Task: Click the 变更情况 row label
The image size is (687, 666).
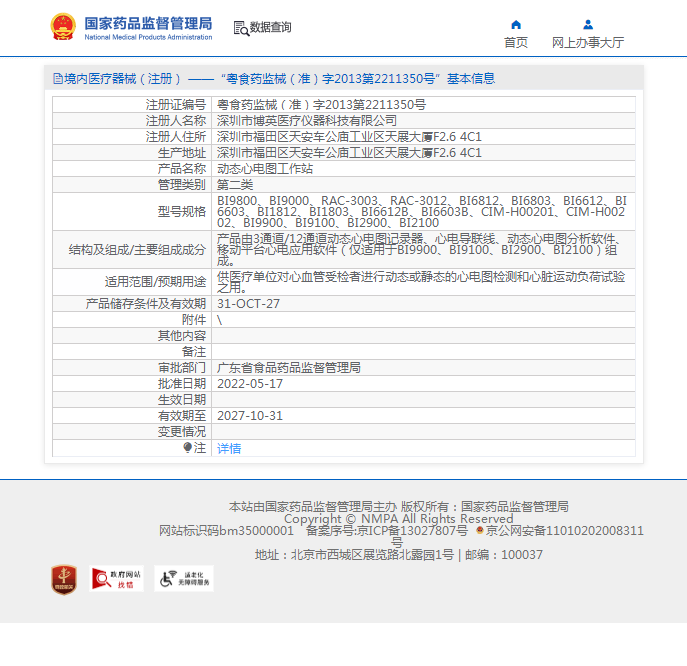Action: (x=182, y=432)
